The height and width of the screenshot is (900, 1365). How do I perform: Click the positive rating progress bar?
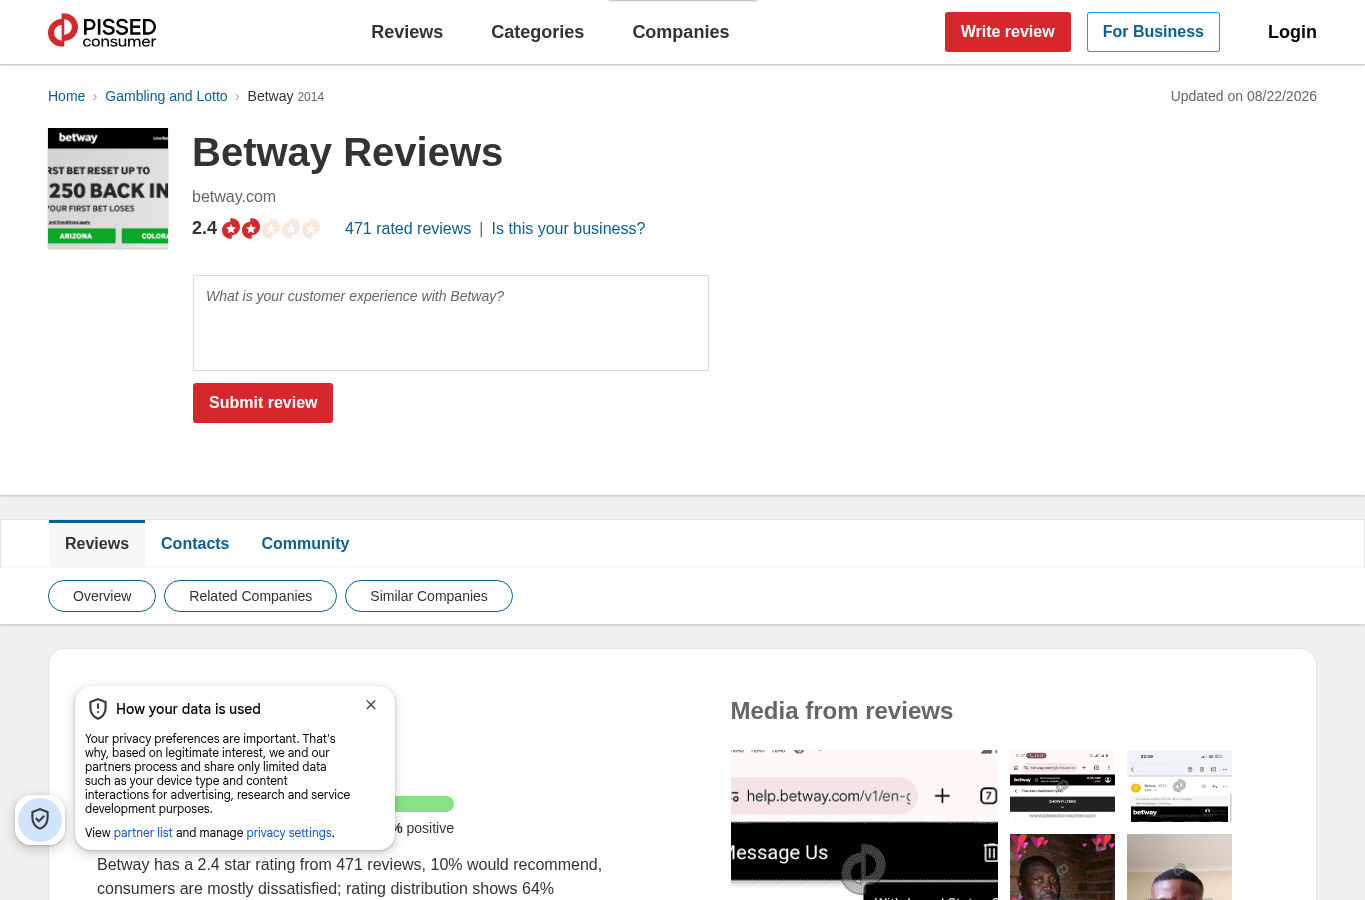point(424,804)
